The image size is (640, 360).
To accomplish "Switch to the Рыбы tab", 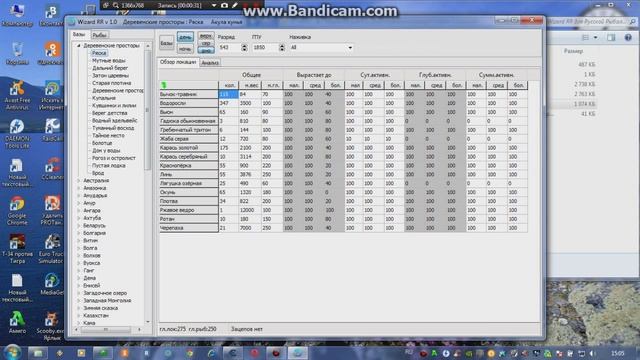I will pyautogui.click(x=99, y=35).
